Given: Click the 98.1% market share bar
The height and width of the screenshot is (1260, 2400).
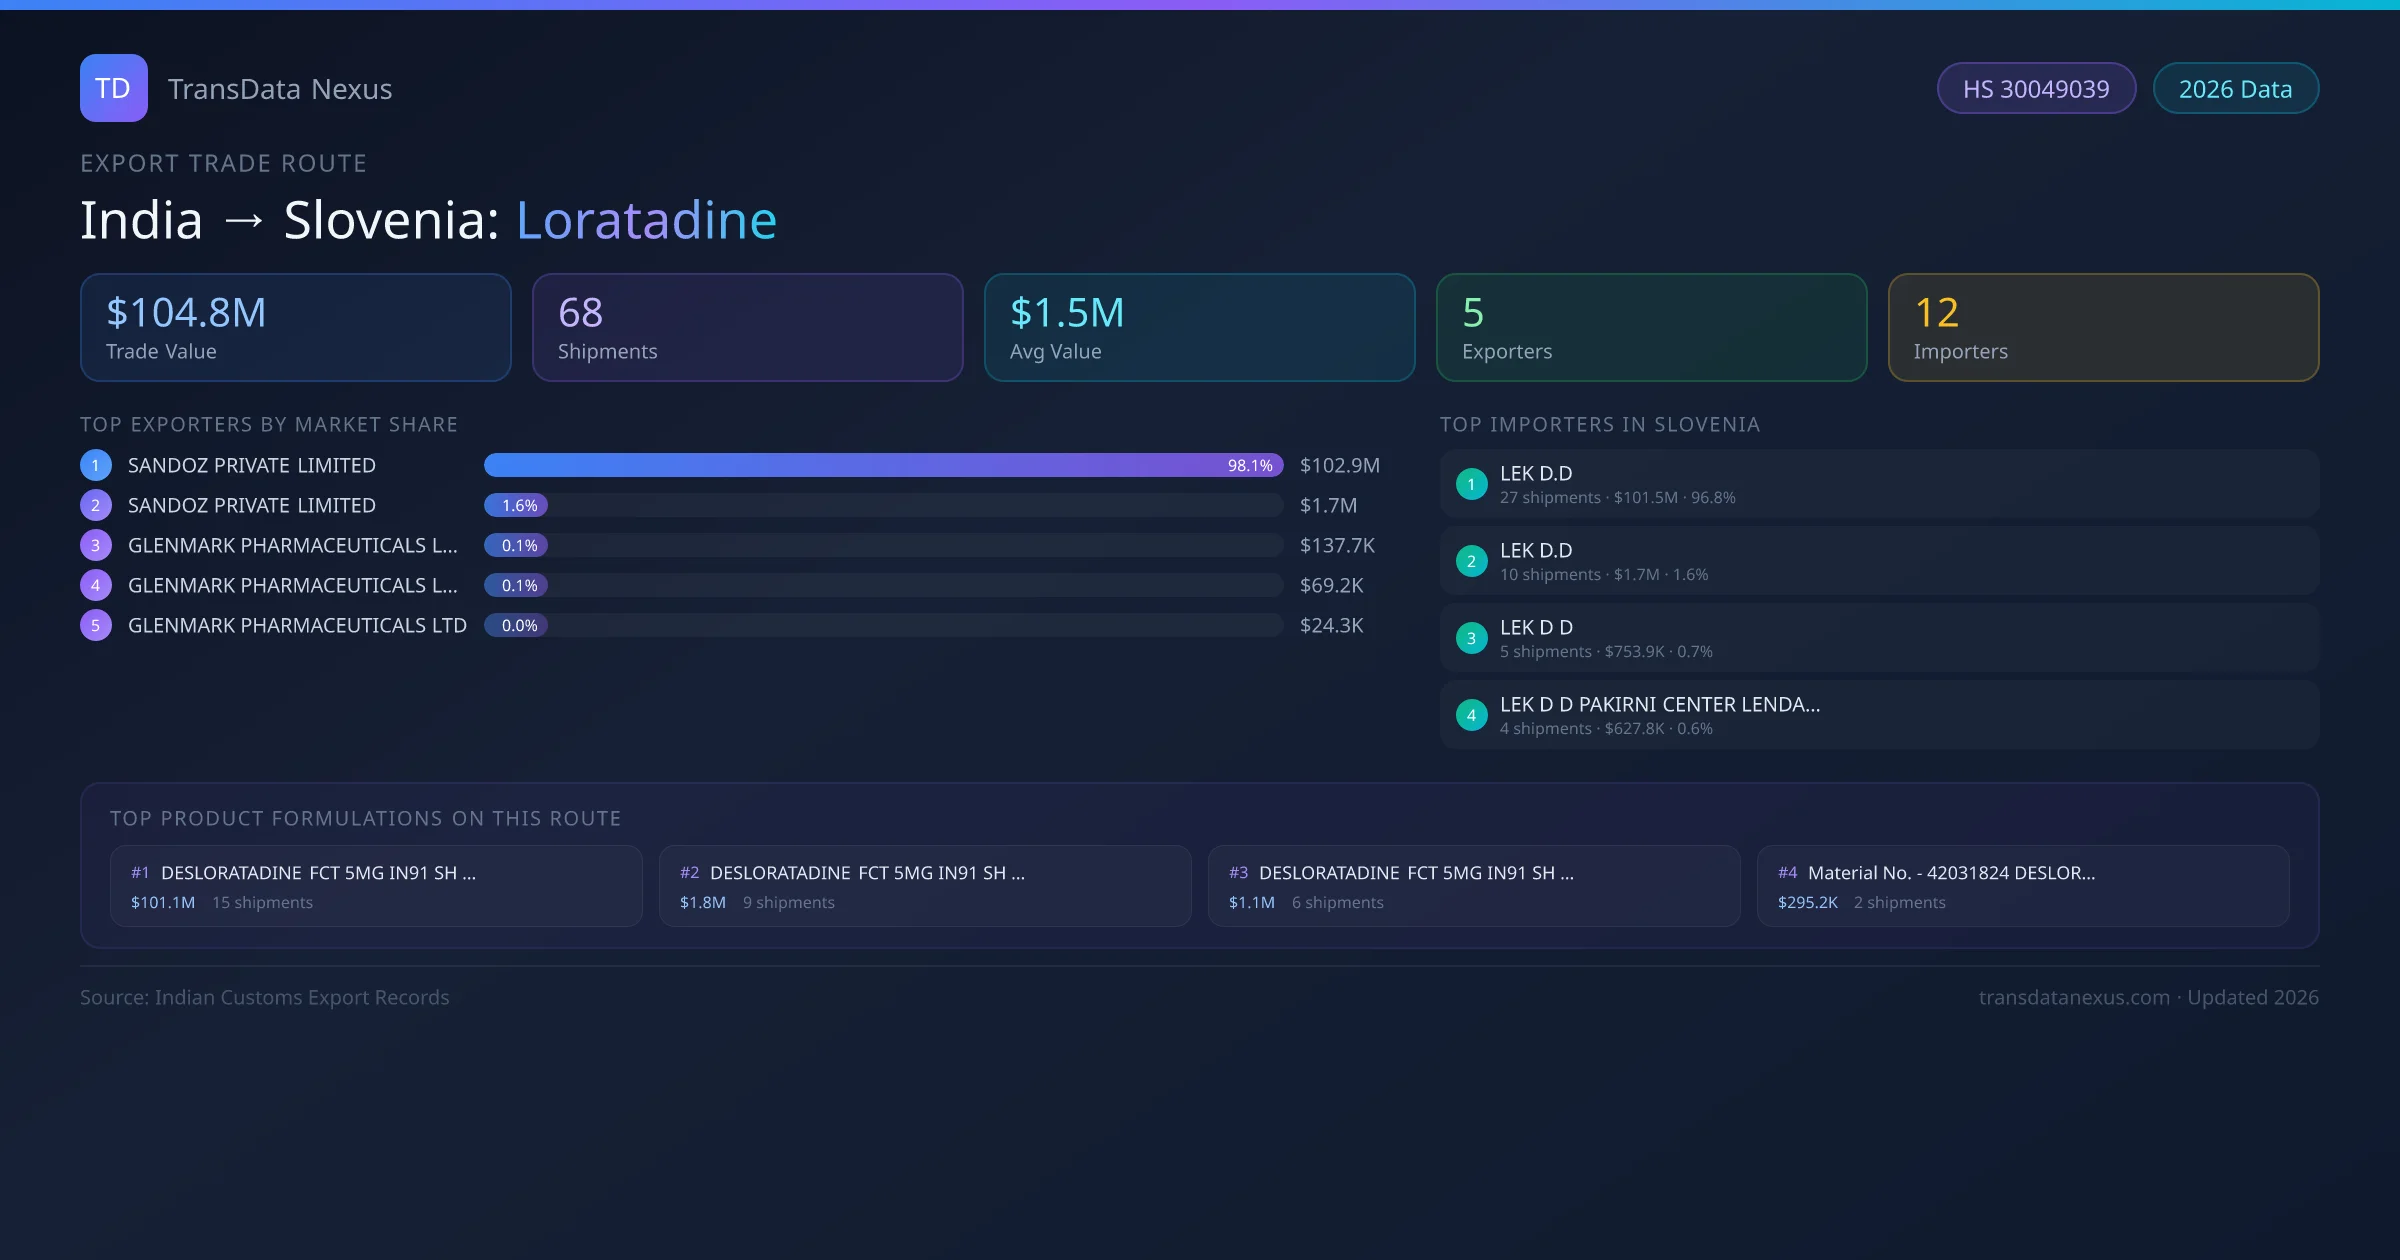Looking at the screenshot, I should tap(883, 465).
